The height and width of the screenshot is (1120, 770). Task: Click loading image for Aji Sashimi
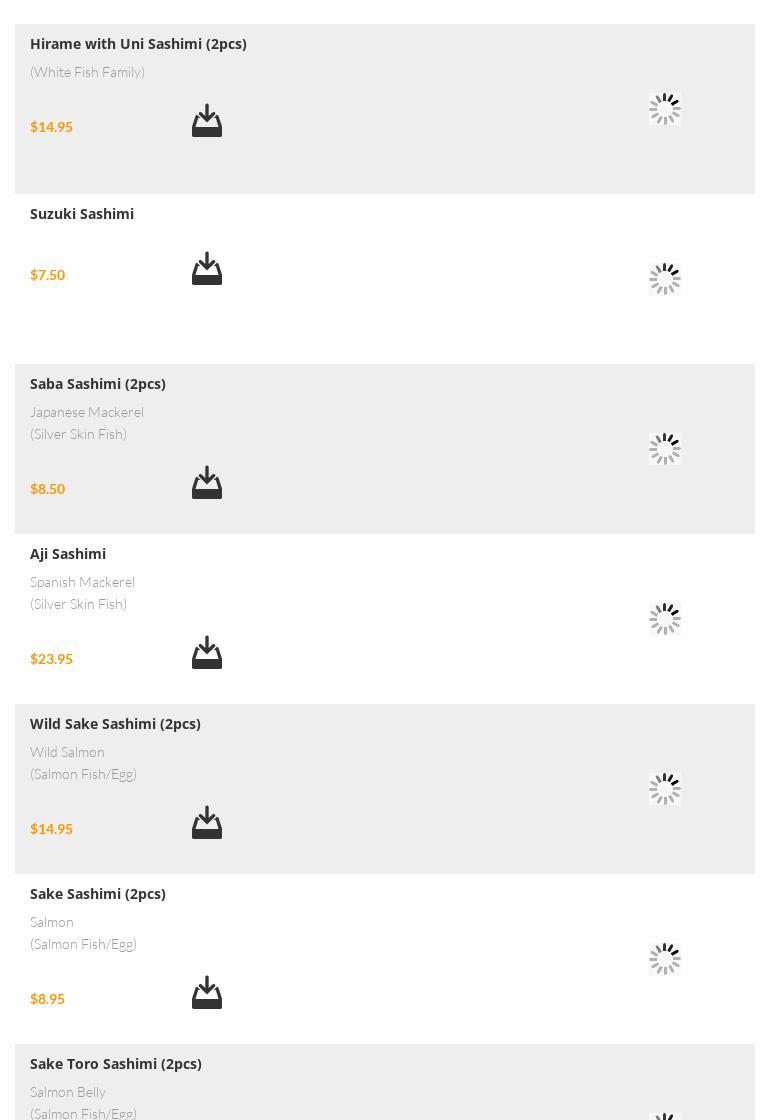[x=664, y=619]
